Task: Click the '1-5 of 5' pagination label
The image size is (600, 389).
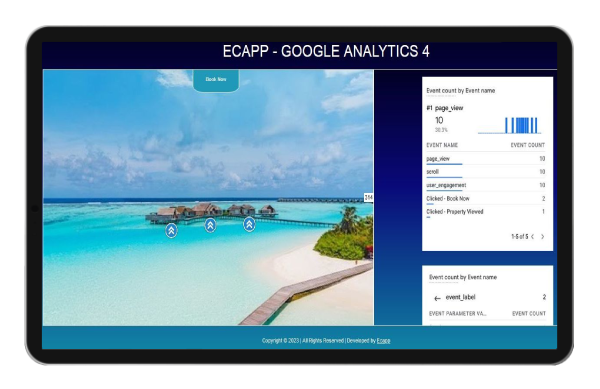Action: [520, 236]
